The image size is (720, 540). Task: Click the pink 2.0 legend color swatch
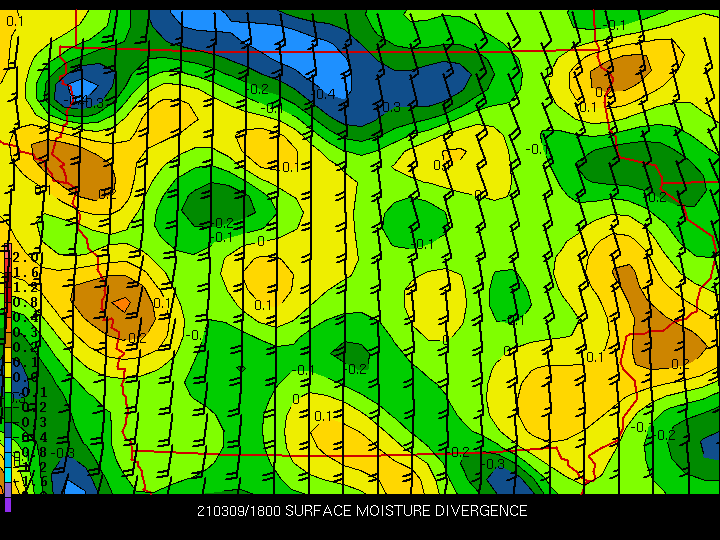click(8, 250)
